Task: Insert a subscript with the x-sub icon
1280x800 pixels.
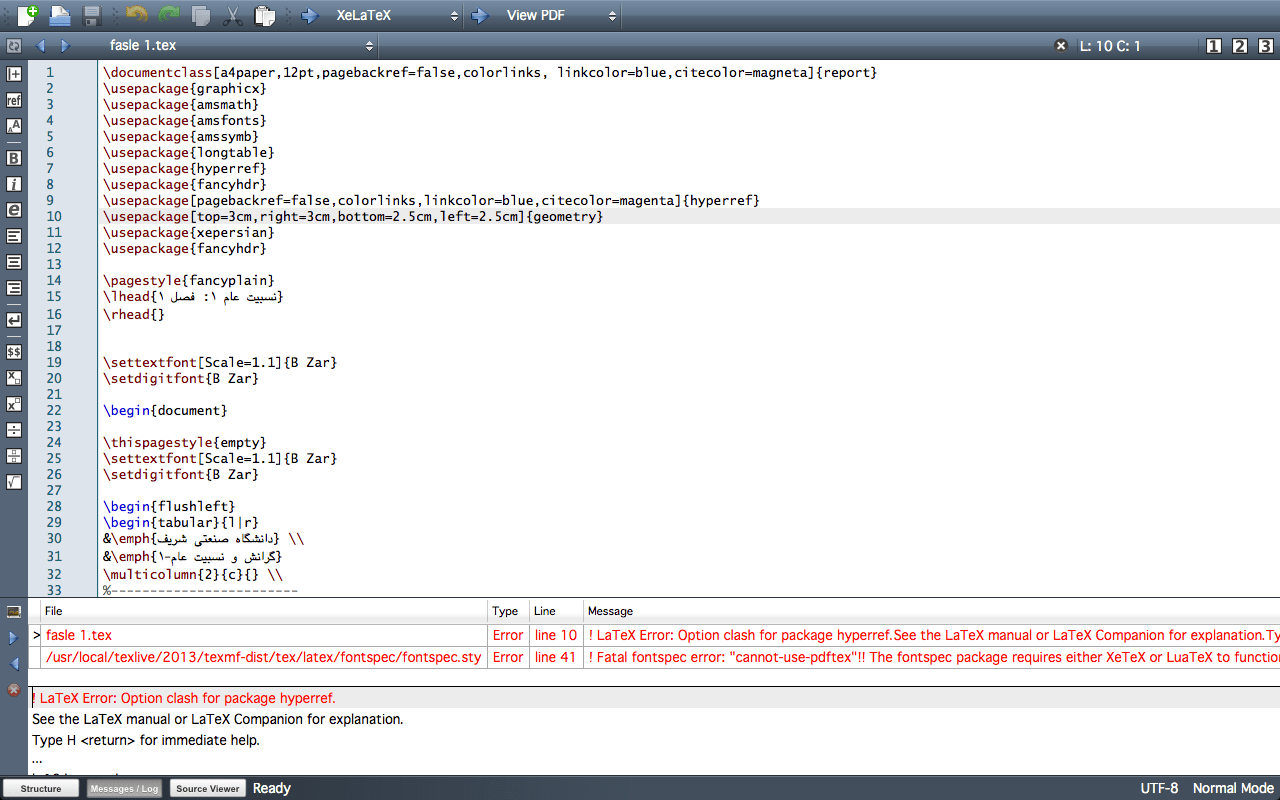Action: pyautogui.click(x=13, y=377)
